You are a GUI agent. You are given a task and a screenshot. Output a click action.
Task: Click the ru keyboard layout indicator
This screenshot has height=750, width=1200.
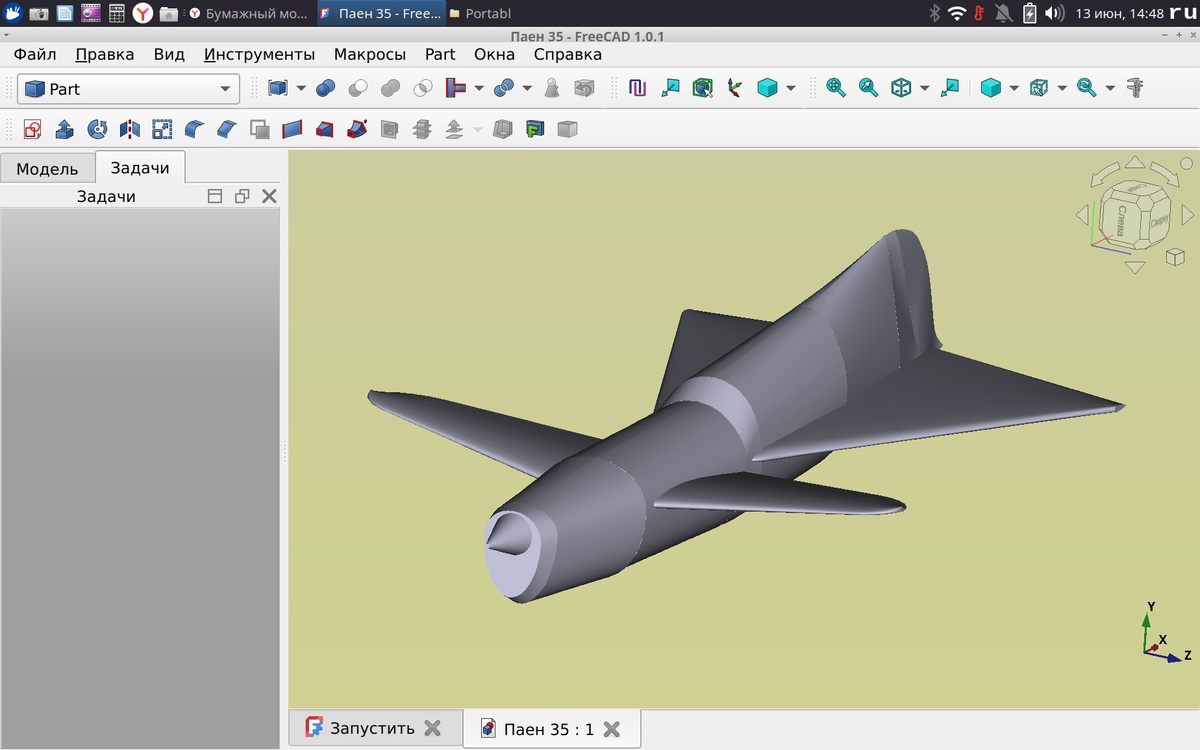pos(1181,13)
